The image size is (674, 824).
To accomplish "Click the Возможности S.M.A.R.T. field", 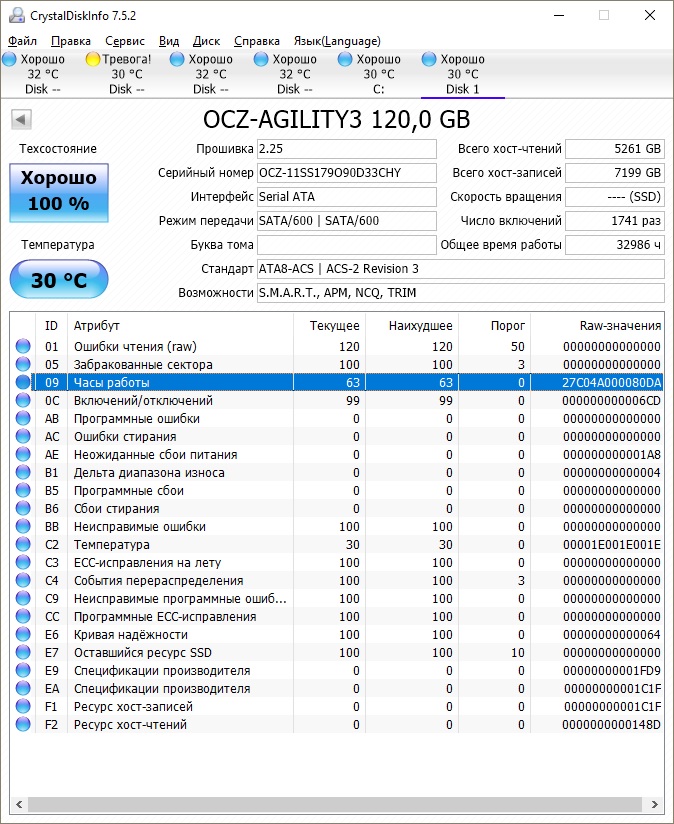I will click(461, 293).
